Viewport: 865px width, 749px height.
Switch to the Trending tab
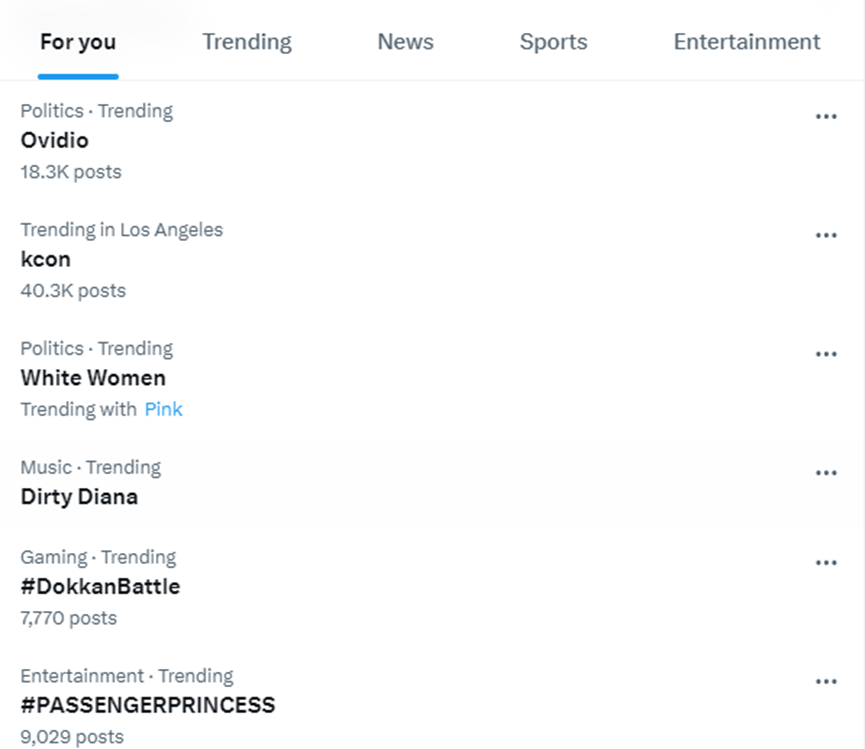(x=247, y=42)
